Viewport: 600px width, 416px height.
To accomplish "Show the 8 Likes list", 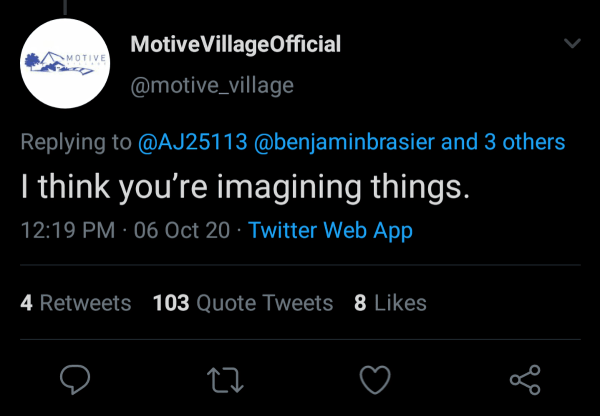I will click(390, 302).
